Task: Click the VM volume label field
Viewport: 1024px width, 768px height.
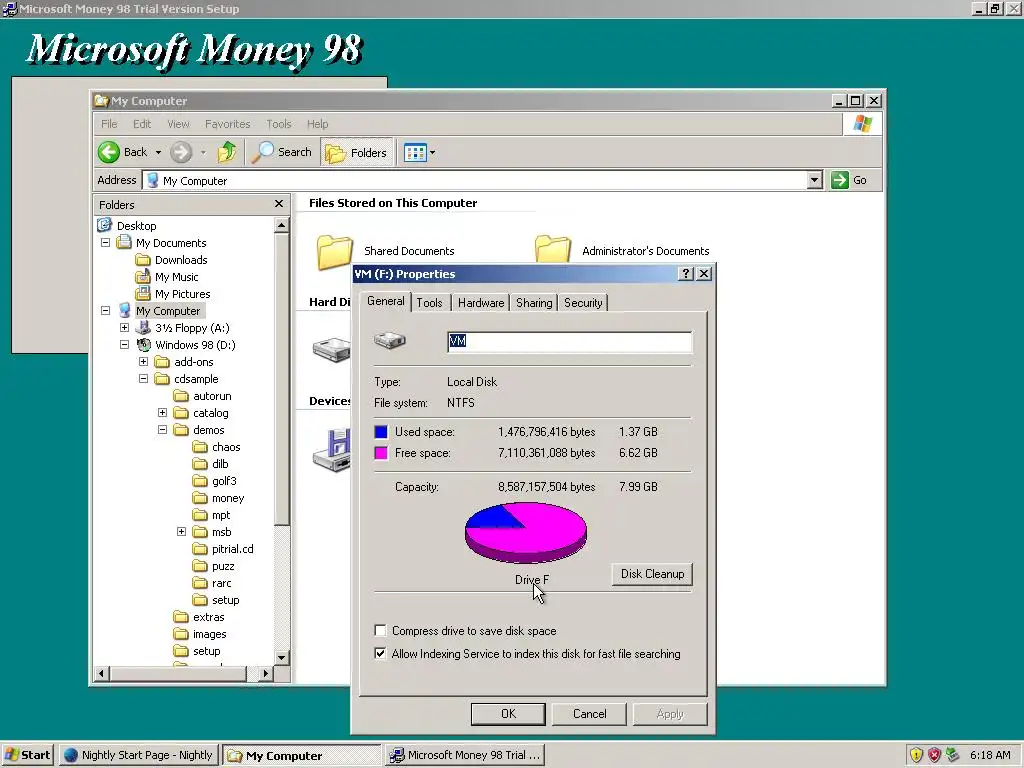Action: tap(569, 342)
